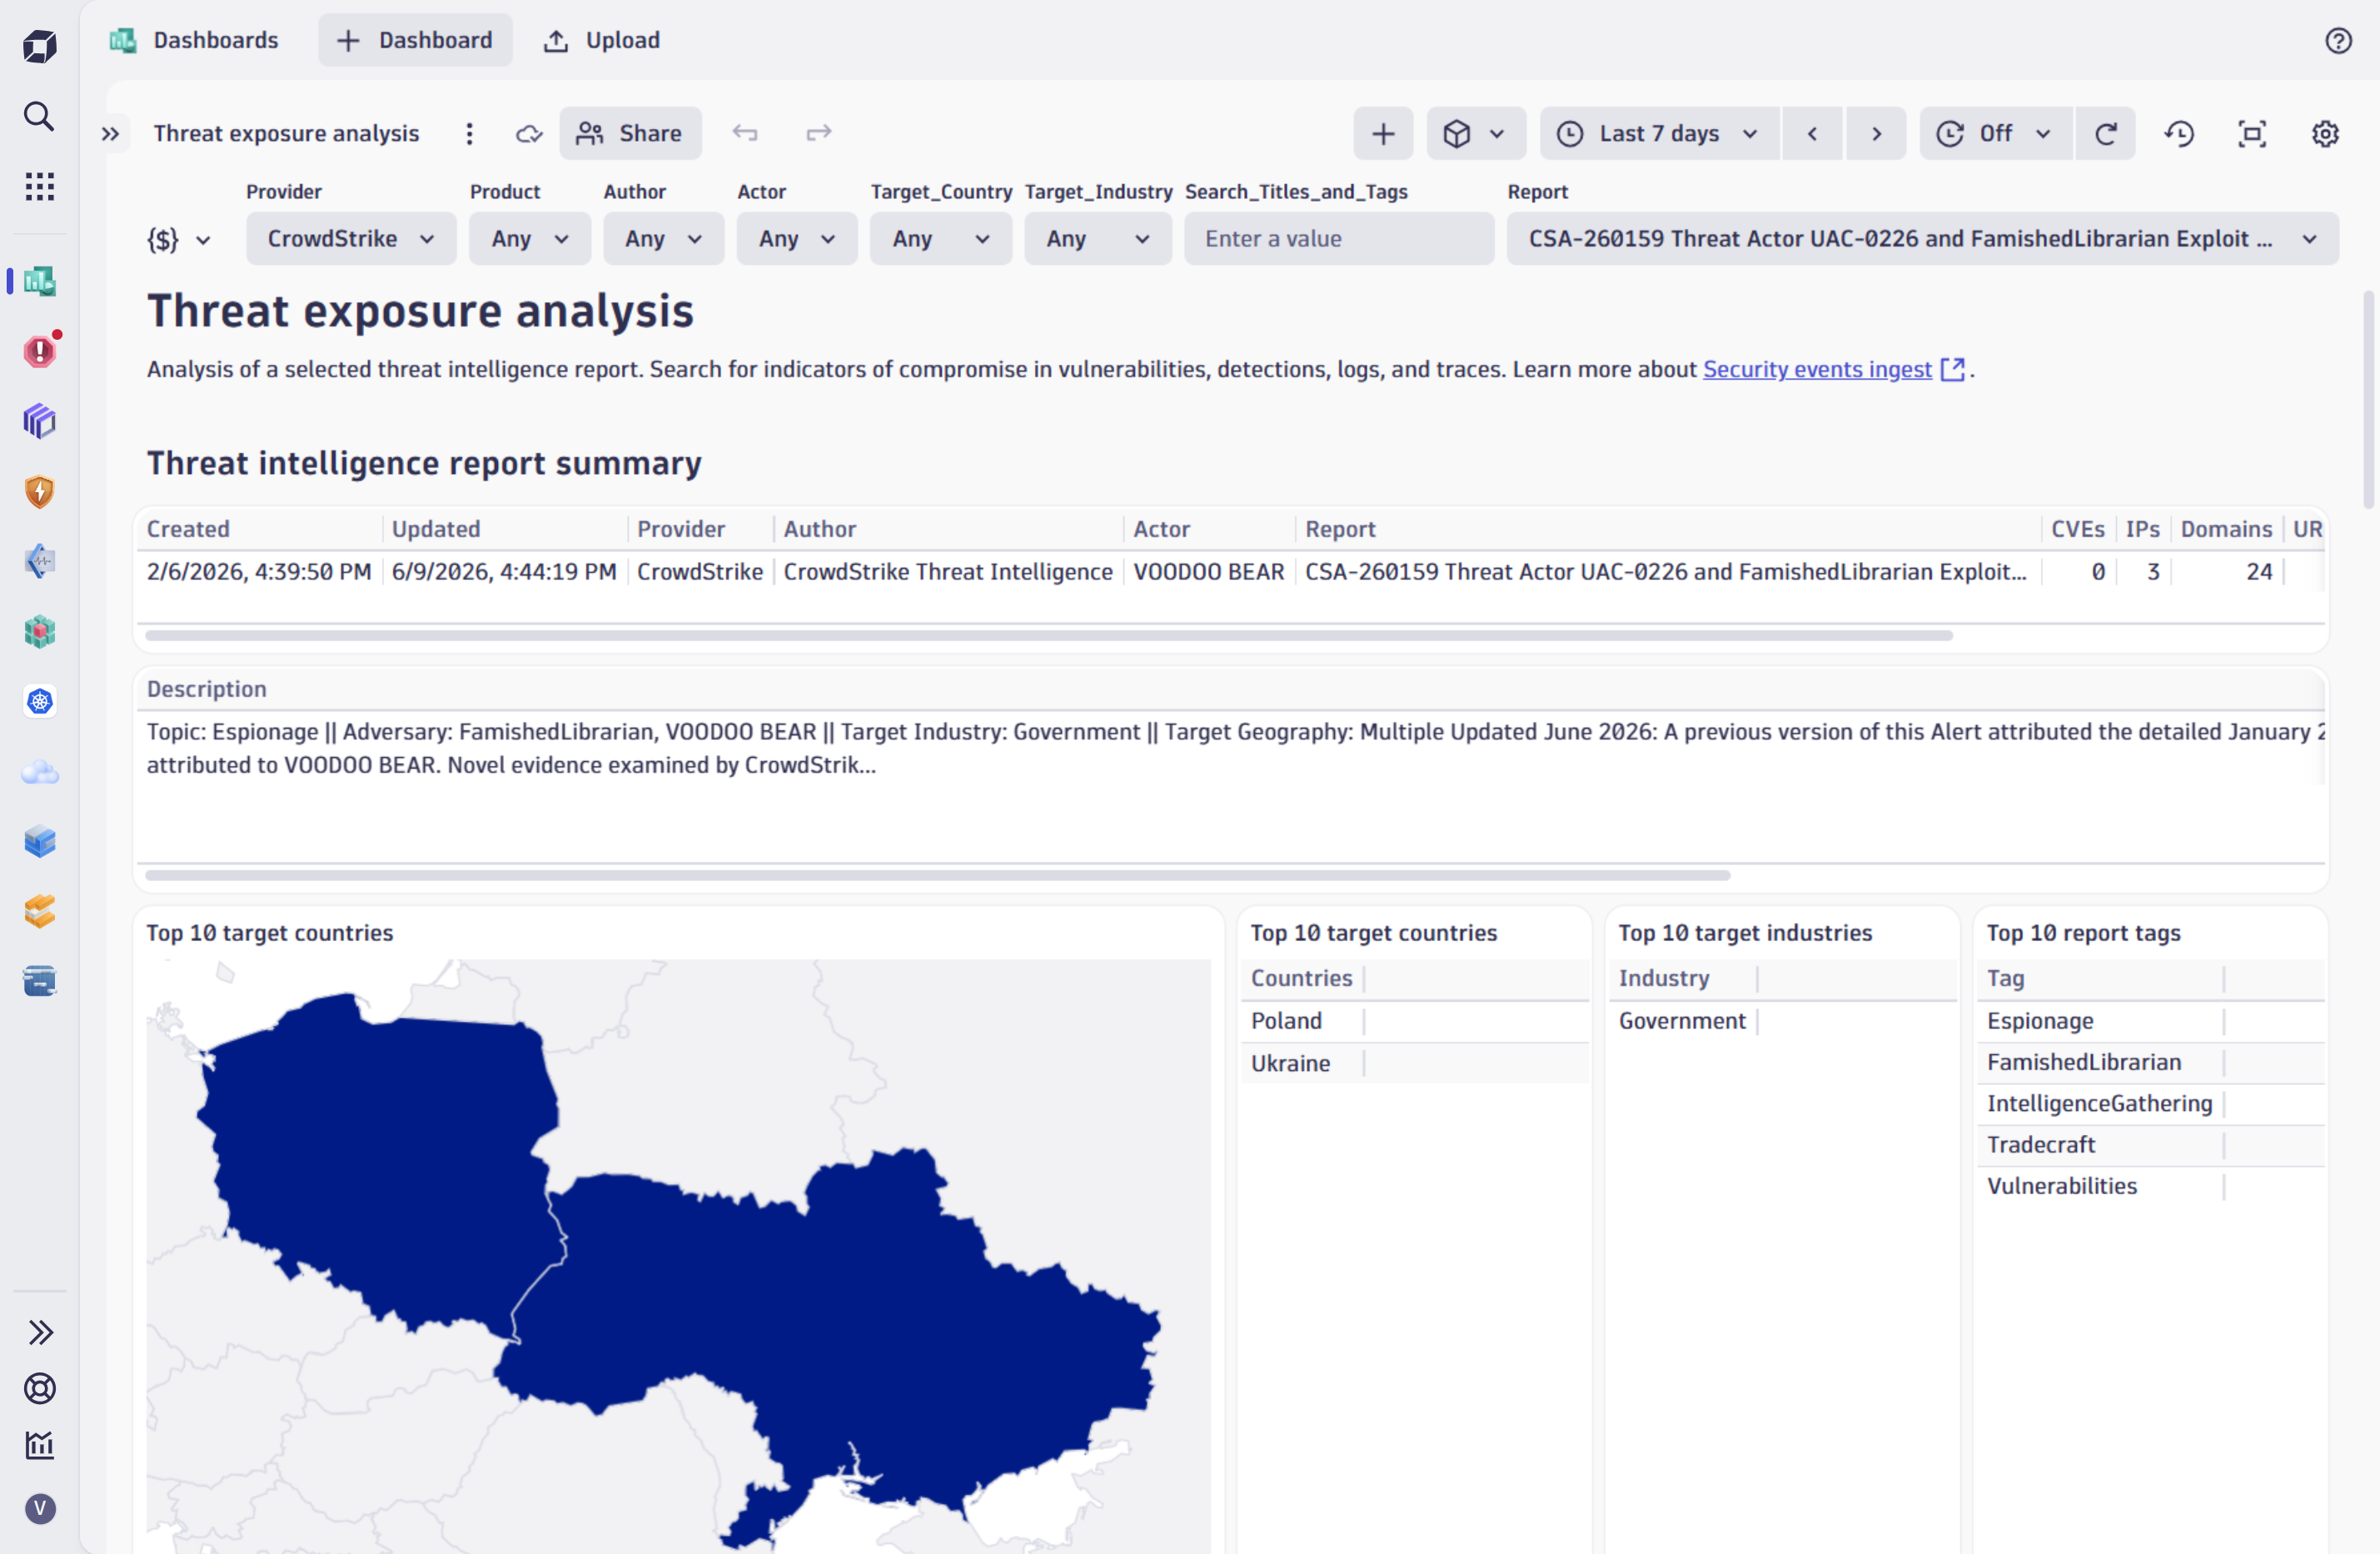Share the dashboard
Viewport: 2380px width, 1554px height.
(x=630, y=133)
